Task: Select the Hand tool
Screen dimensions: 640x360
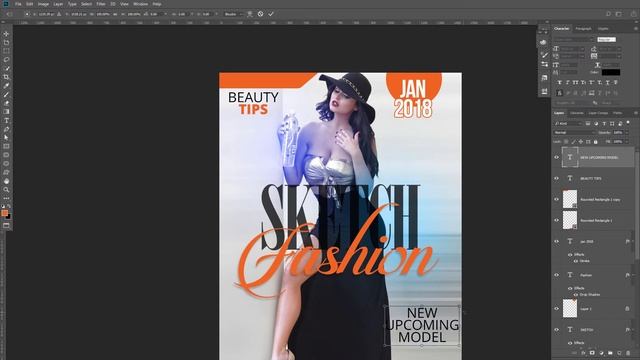Action: (6, 181)
